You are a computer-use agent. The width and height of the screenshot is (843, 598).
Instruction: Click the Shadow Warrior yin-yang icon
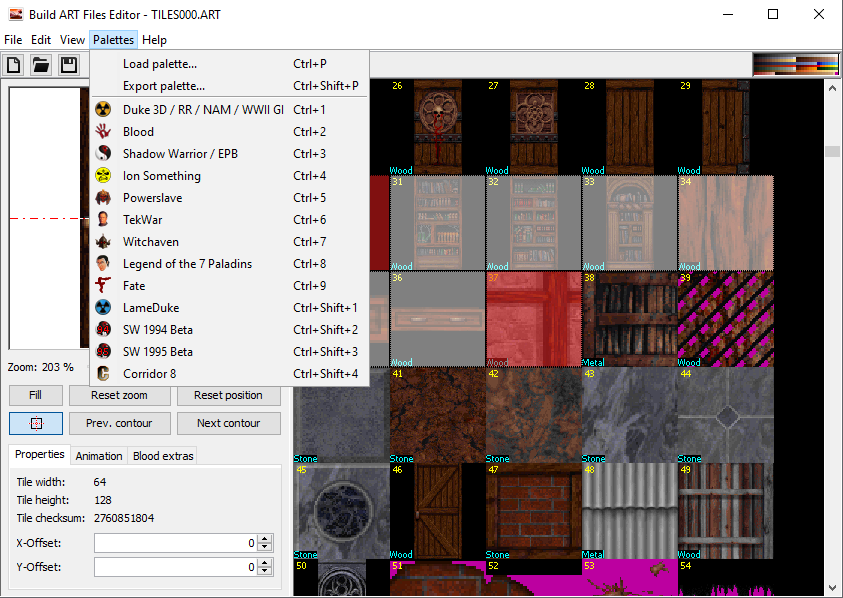click(x=103, y=154)
